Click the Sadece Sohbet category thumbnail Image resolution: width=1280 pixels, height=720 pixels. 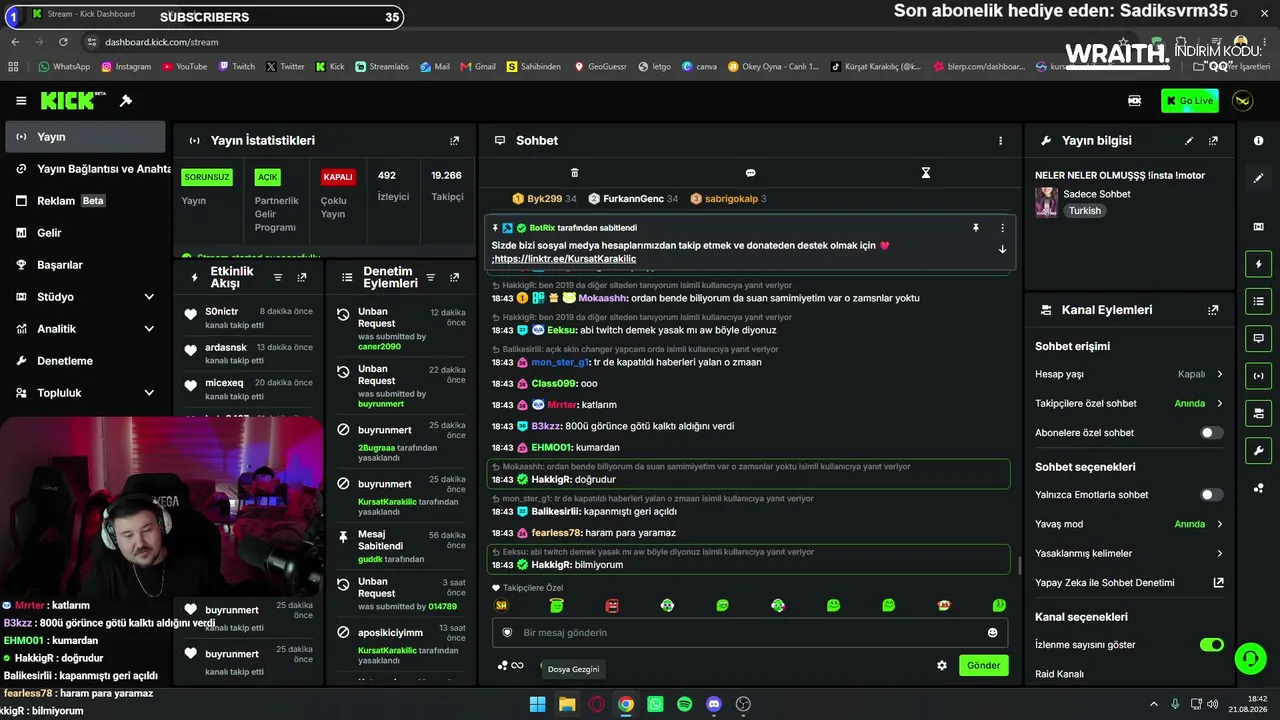[1046, 202]
